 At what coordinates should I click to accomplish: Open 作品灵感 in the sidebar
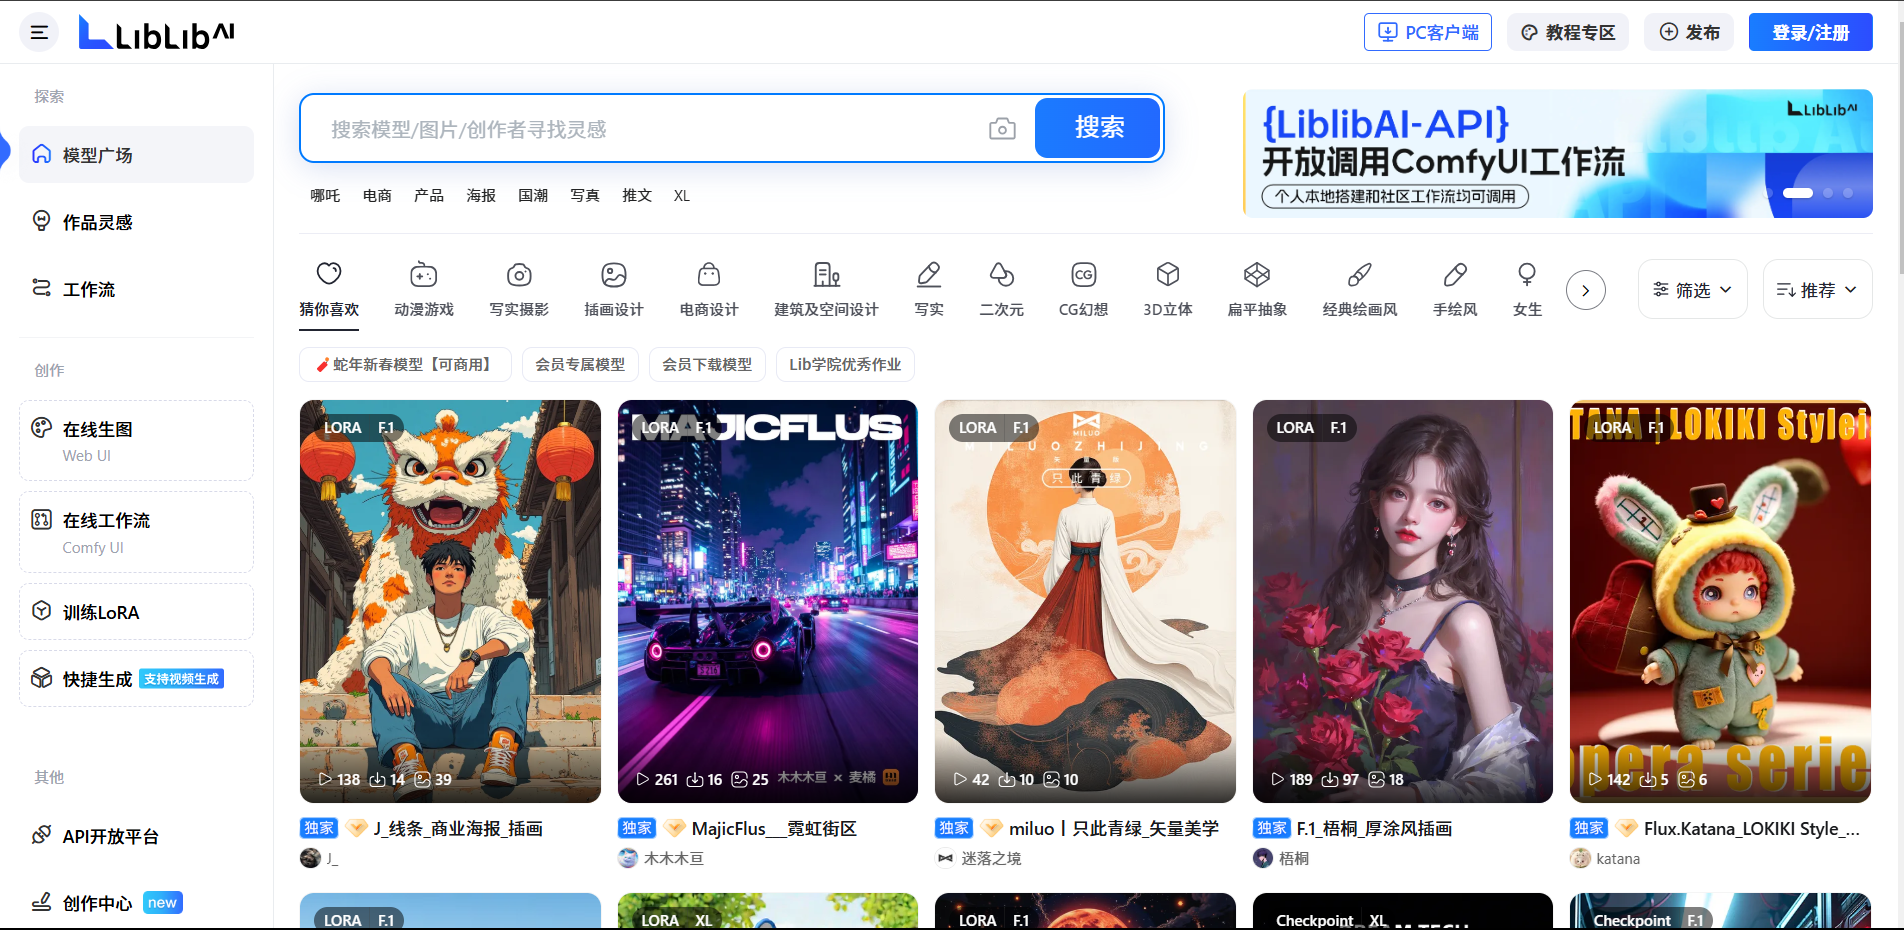click(x=97, y=222)
